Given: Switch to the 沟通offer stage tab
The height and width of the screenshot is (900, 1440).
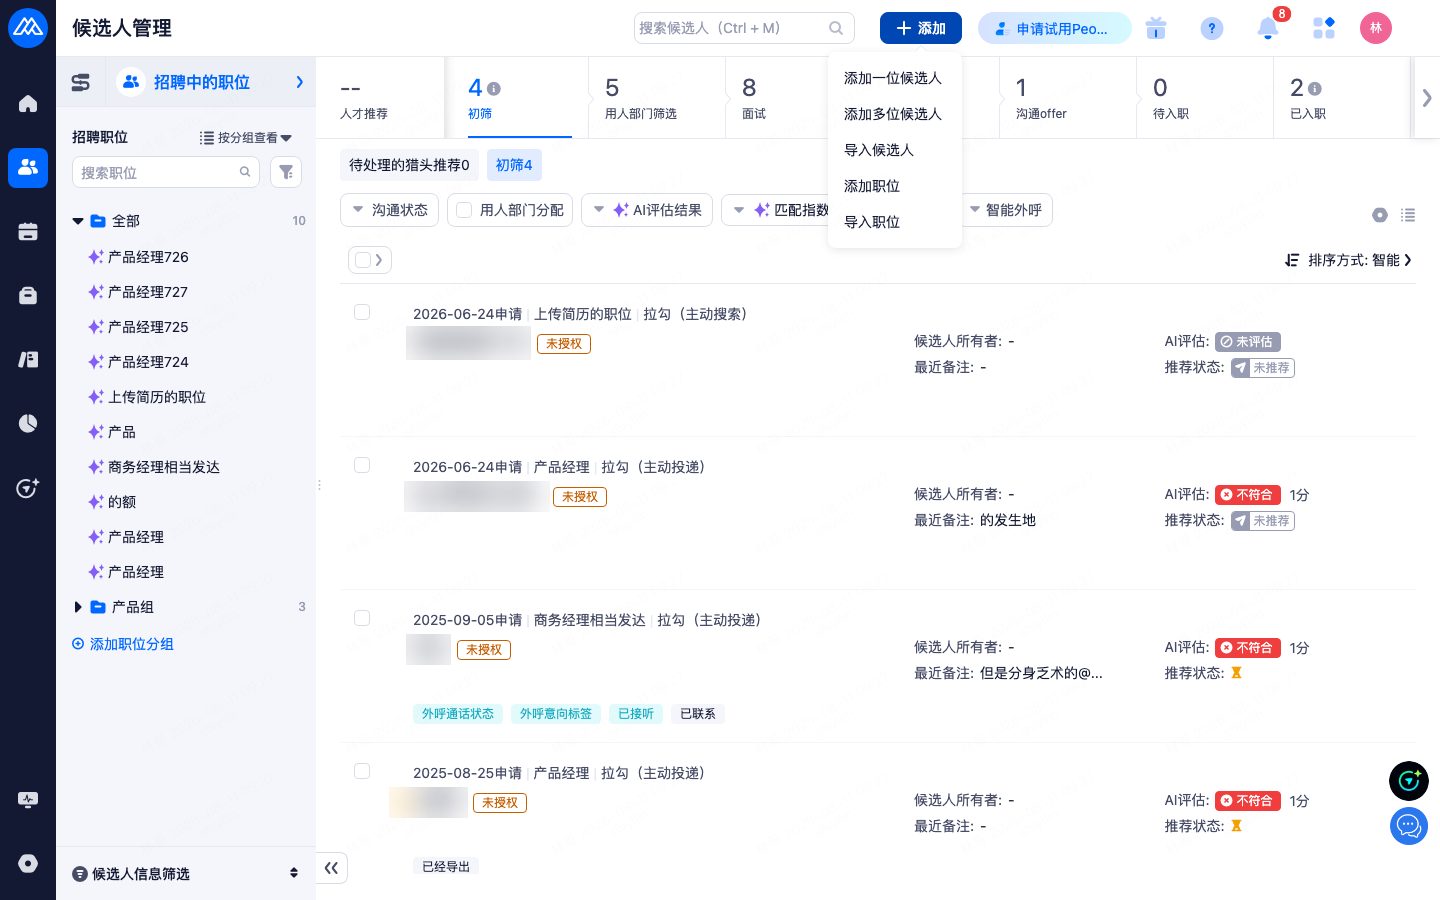Looking at the screenshot, I should (x=1068, y=98).
